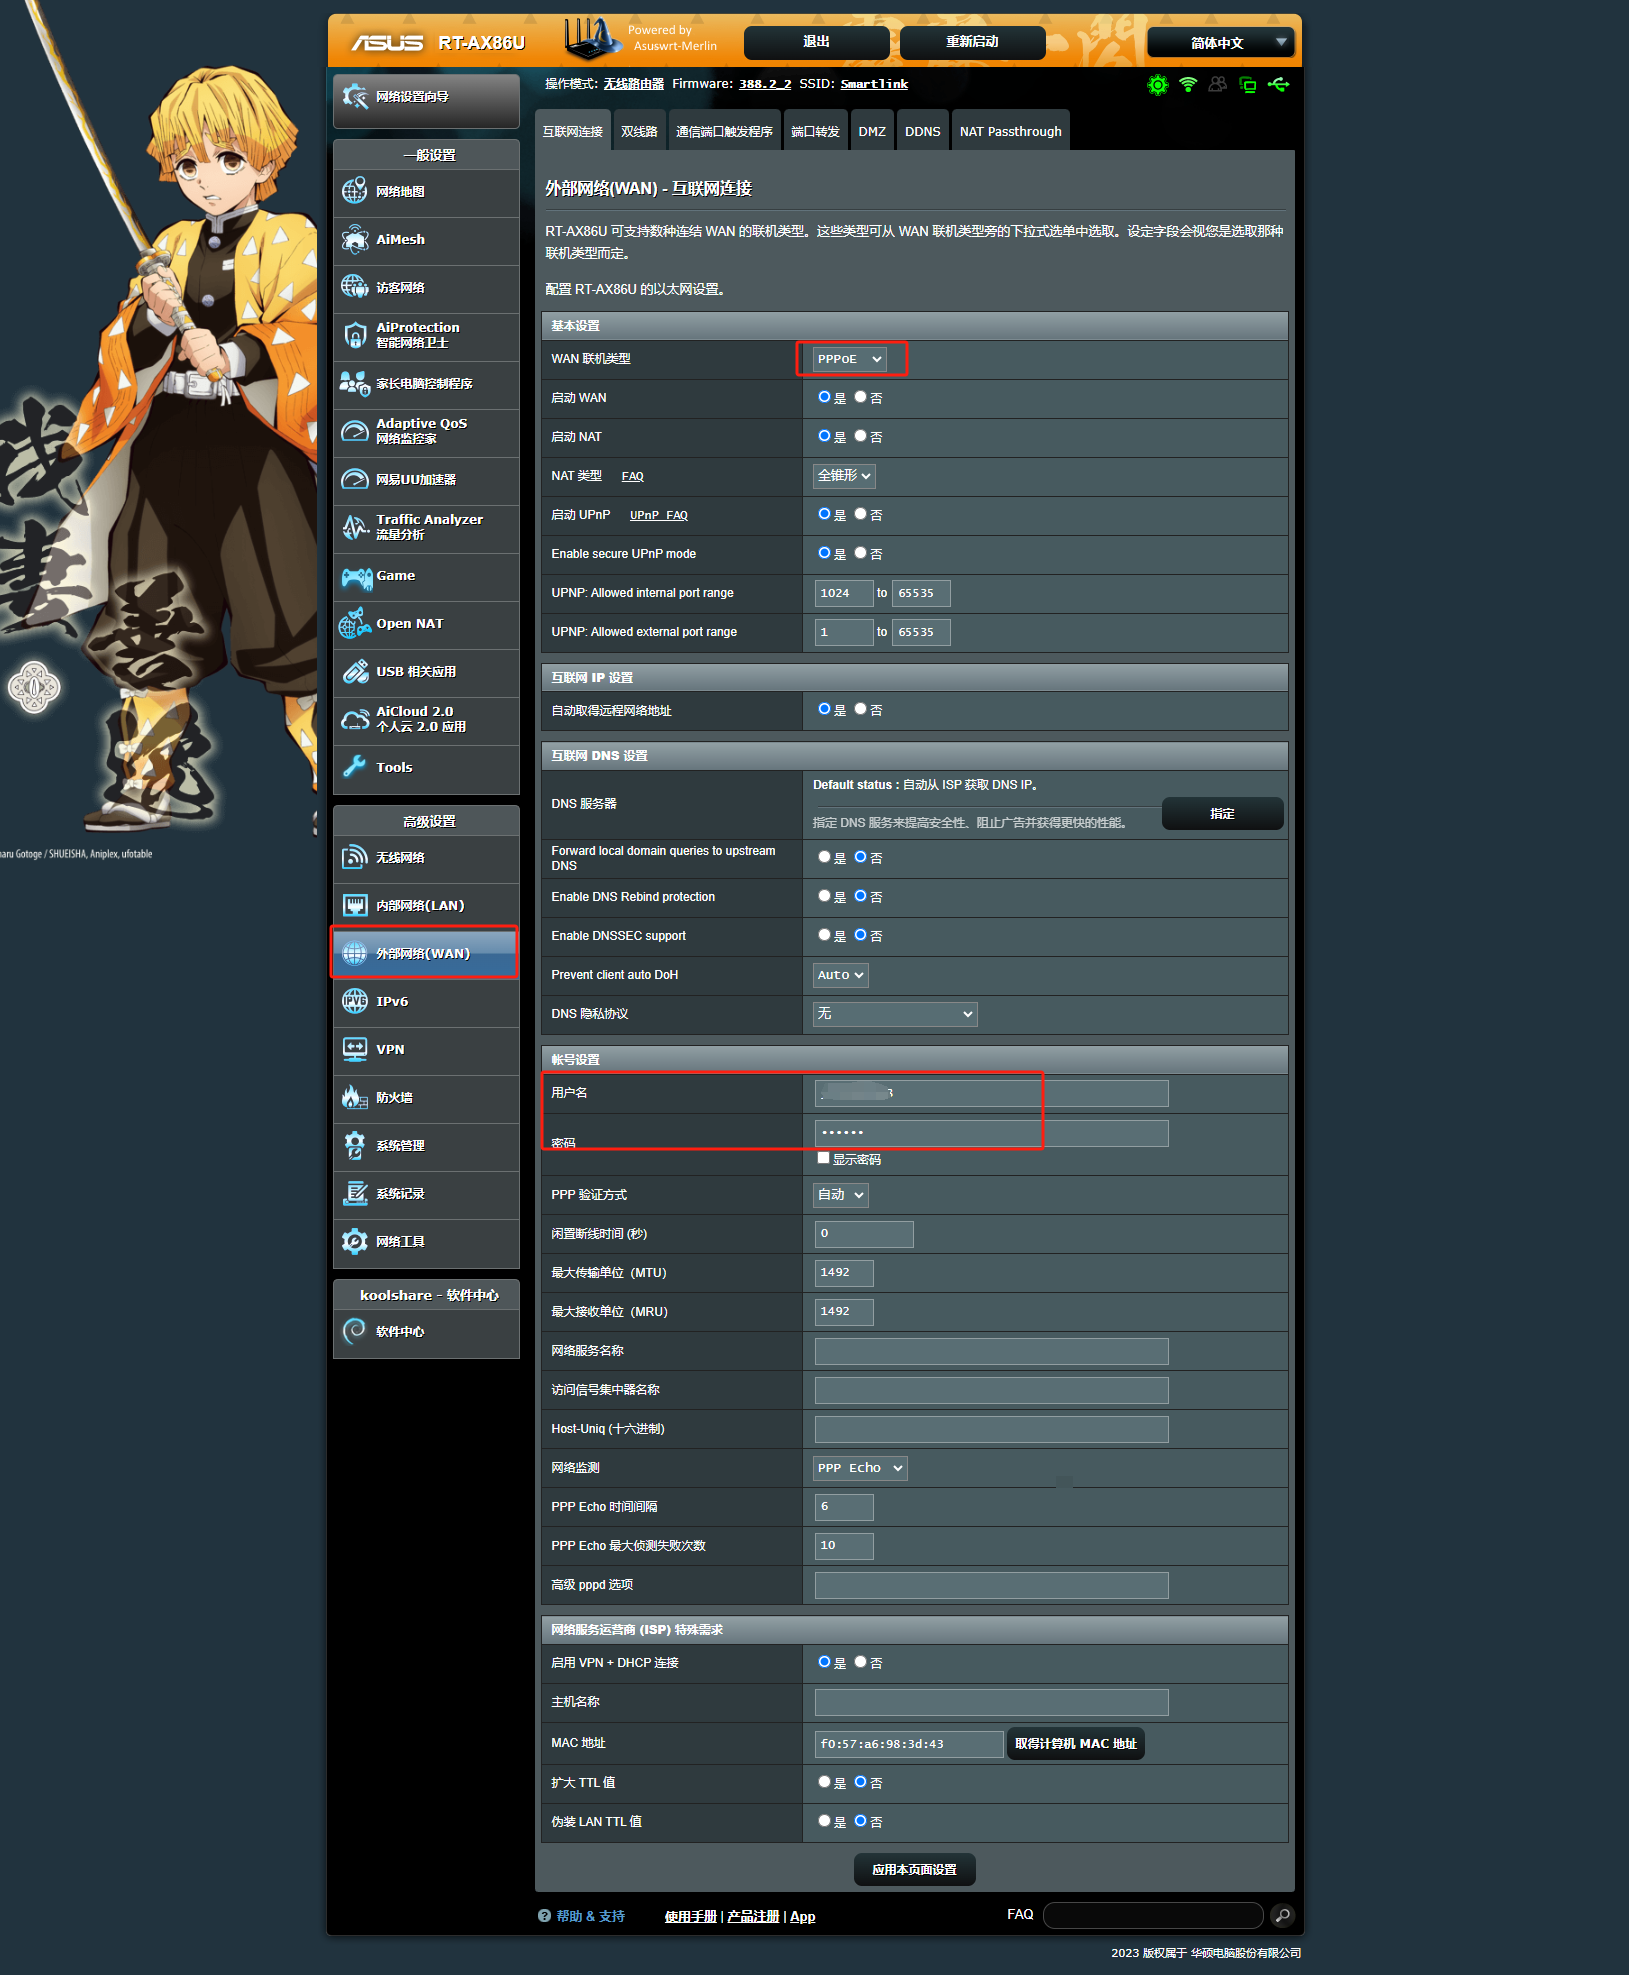Screen dimensions: 1629x1975
Task: Disable UPnP by selecting 否
Action: point(860,514)
